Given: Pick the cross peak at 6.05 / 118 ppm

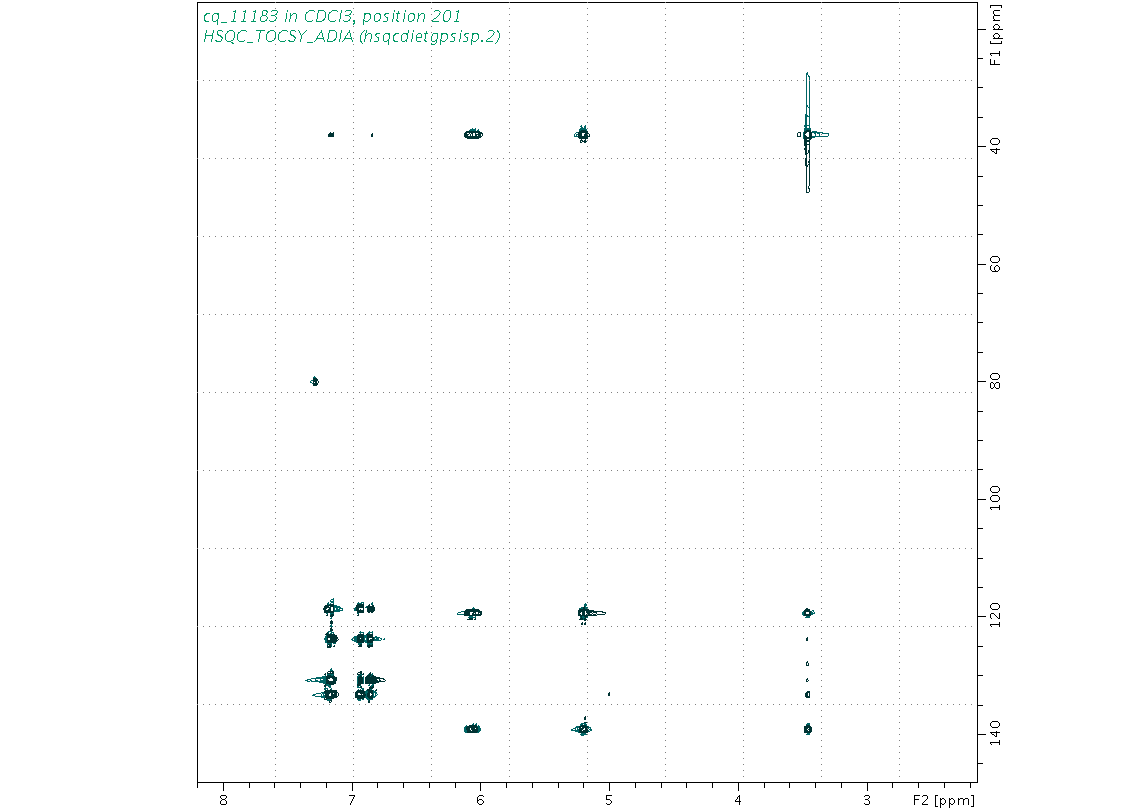Looking at the screenshot, I should [470, 613].
